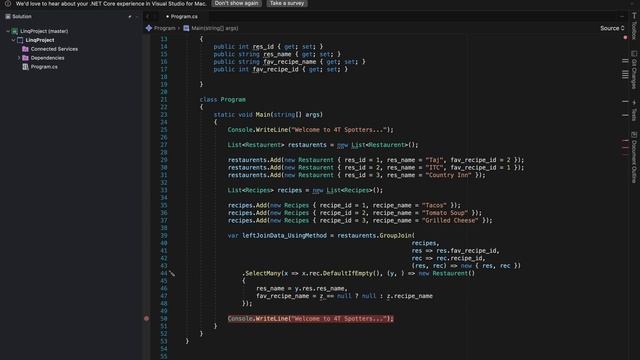Click the "Taj" string literal on line 29

[x=434, y=160]
